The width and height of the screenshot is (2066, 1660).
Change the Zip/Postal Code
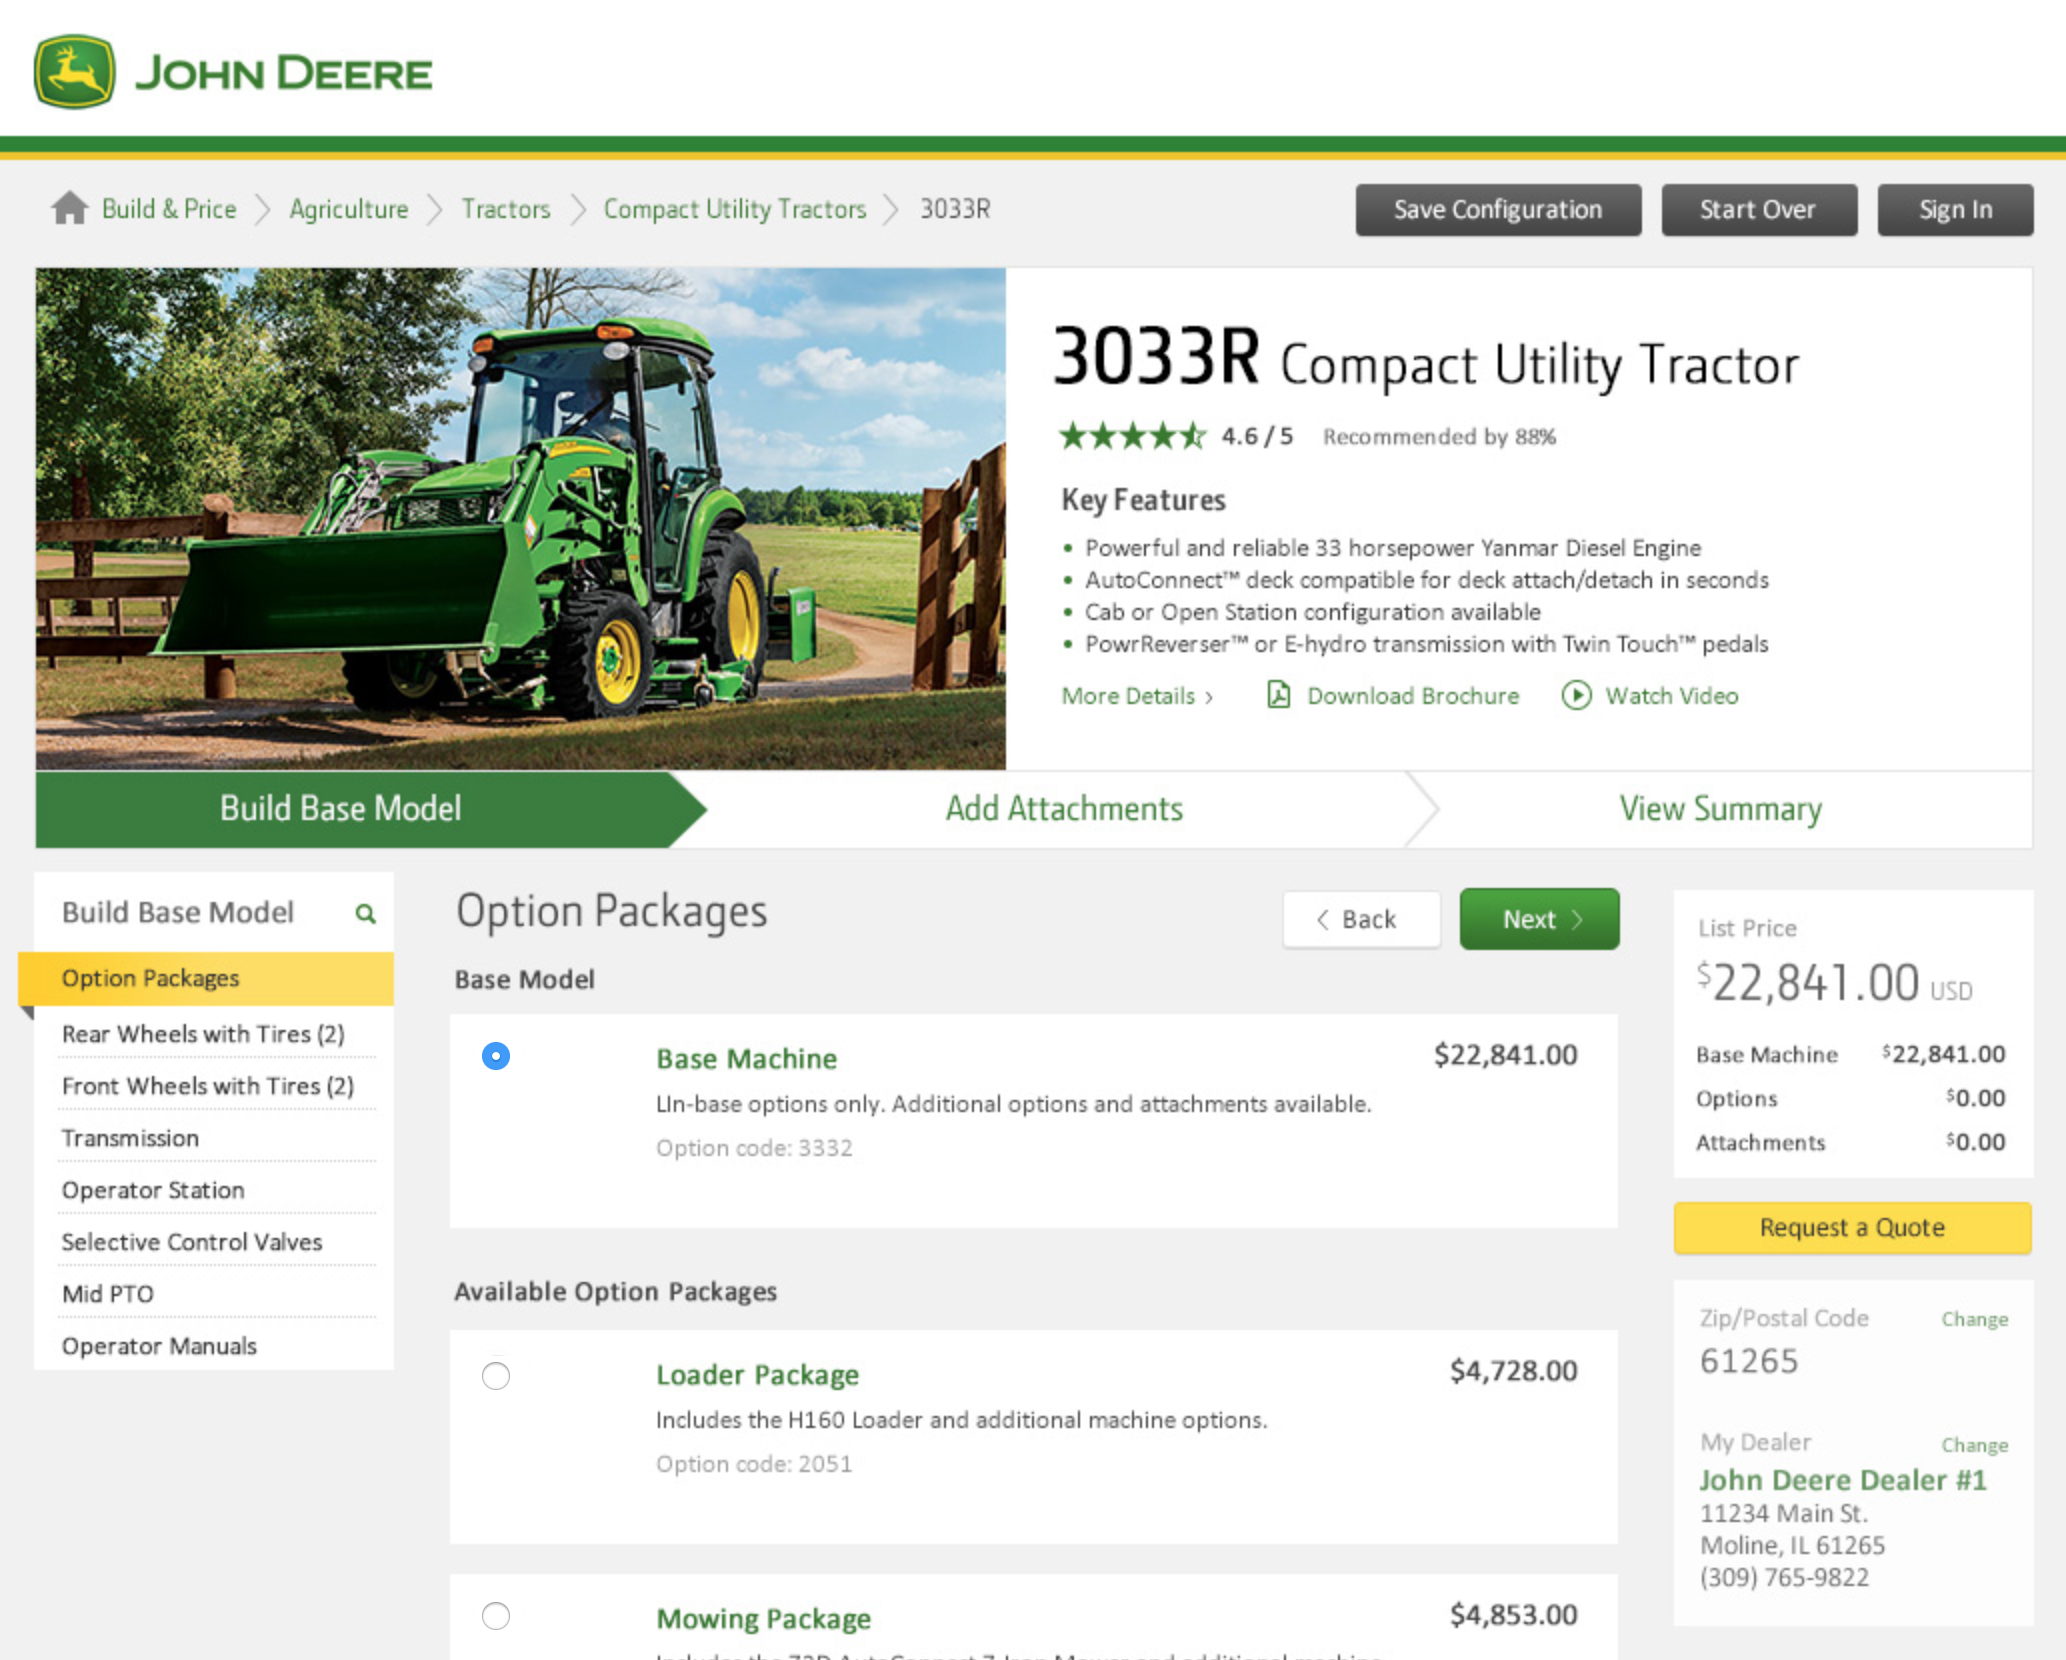(x=1973, y=1319)
